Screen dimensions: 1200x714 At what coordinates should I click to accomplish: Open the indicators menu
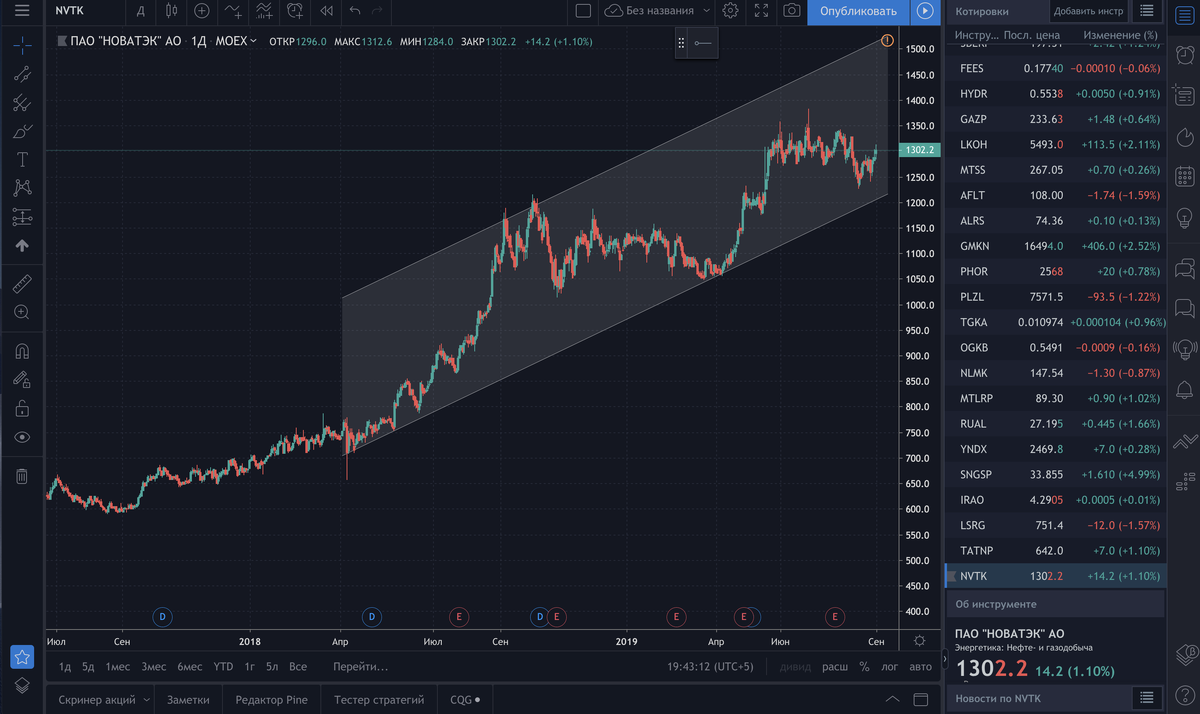click(233, 11)
